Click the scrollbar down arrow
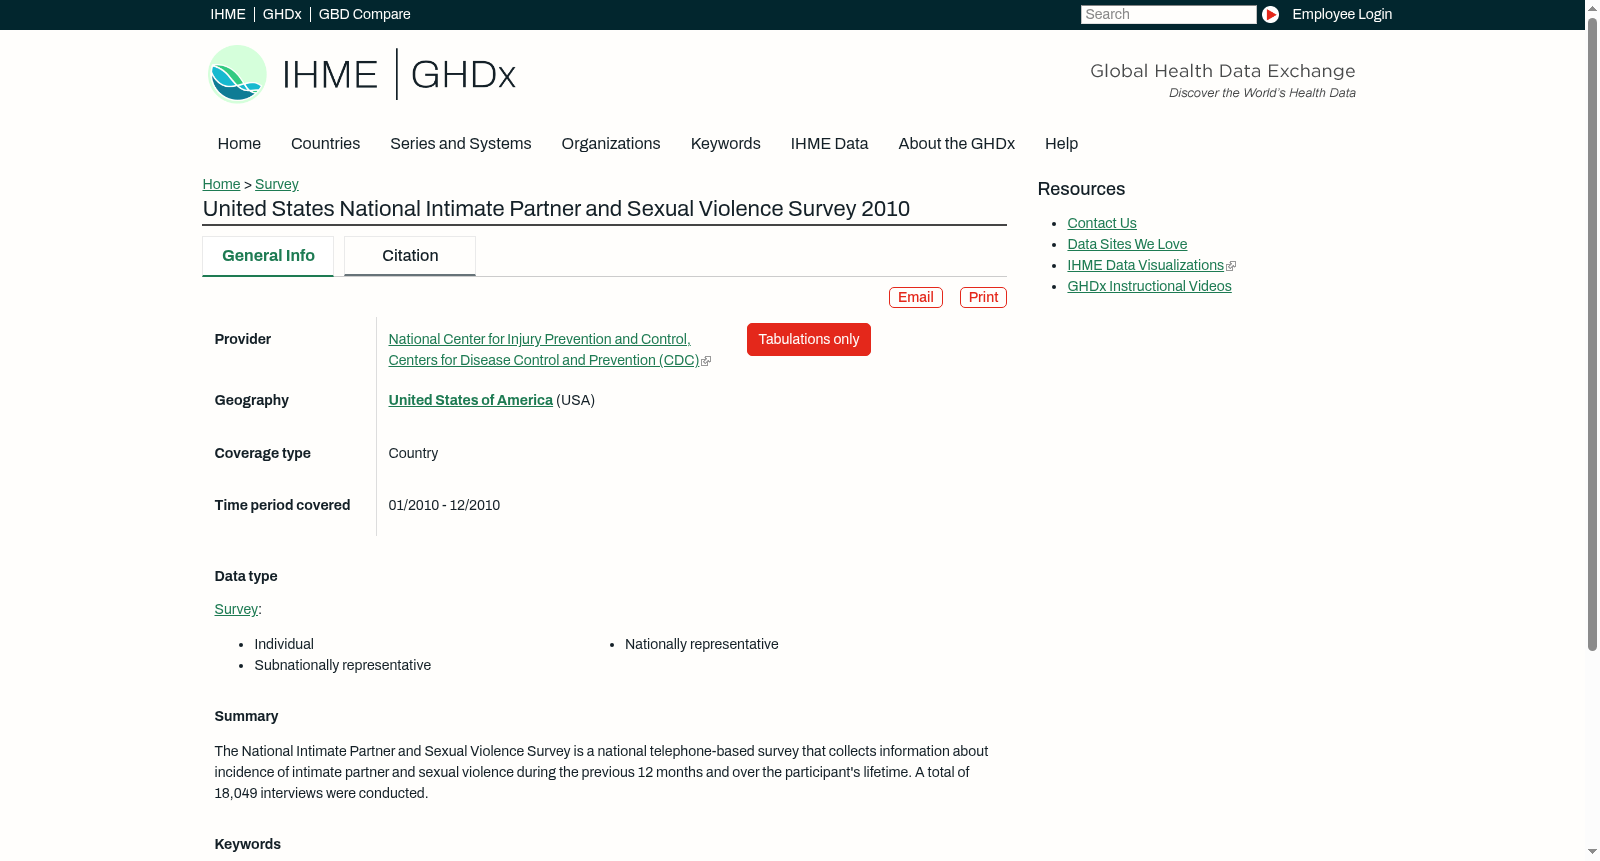 tap(1592, 853)
